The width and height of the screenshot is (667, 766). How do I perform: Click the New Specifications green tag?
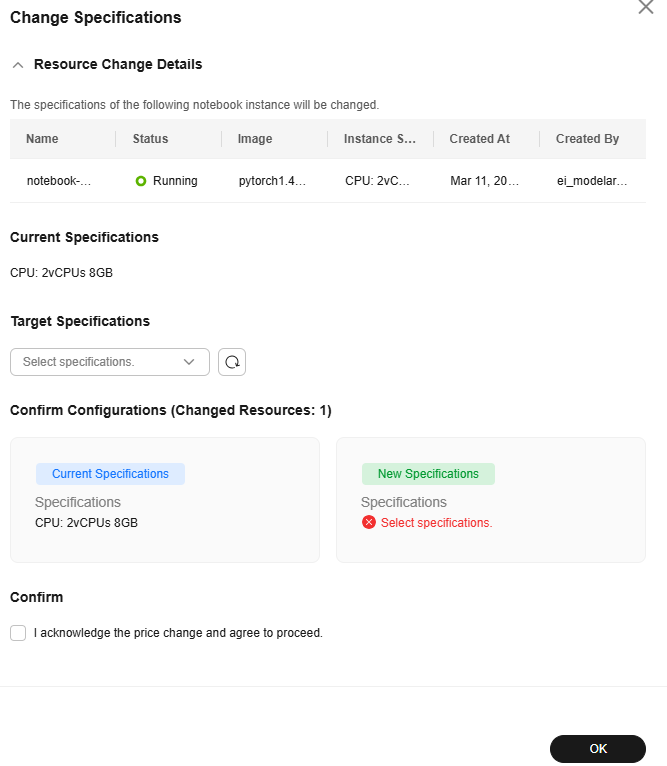[x=428, y=474]
